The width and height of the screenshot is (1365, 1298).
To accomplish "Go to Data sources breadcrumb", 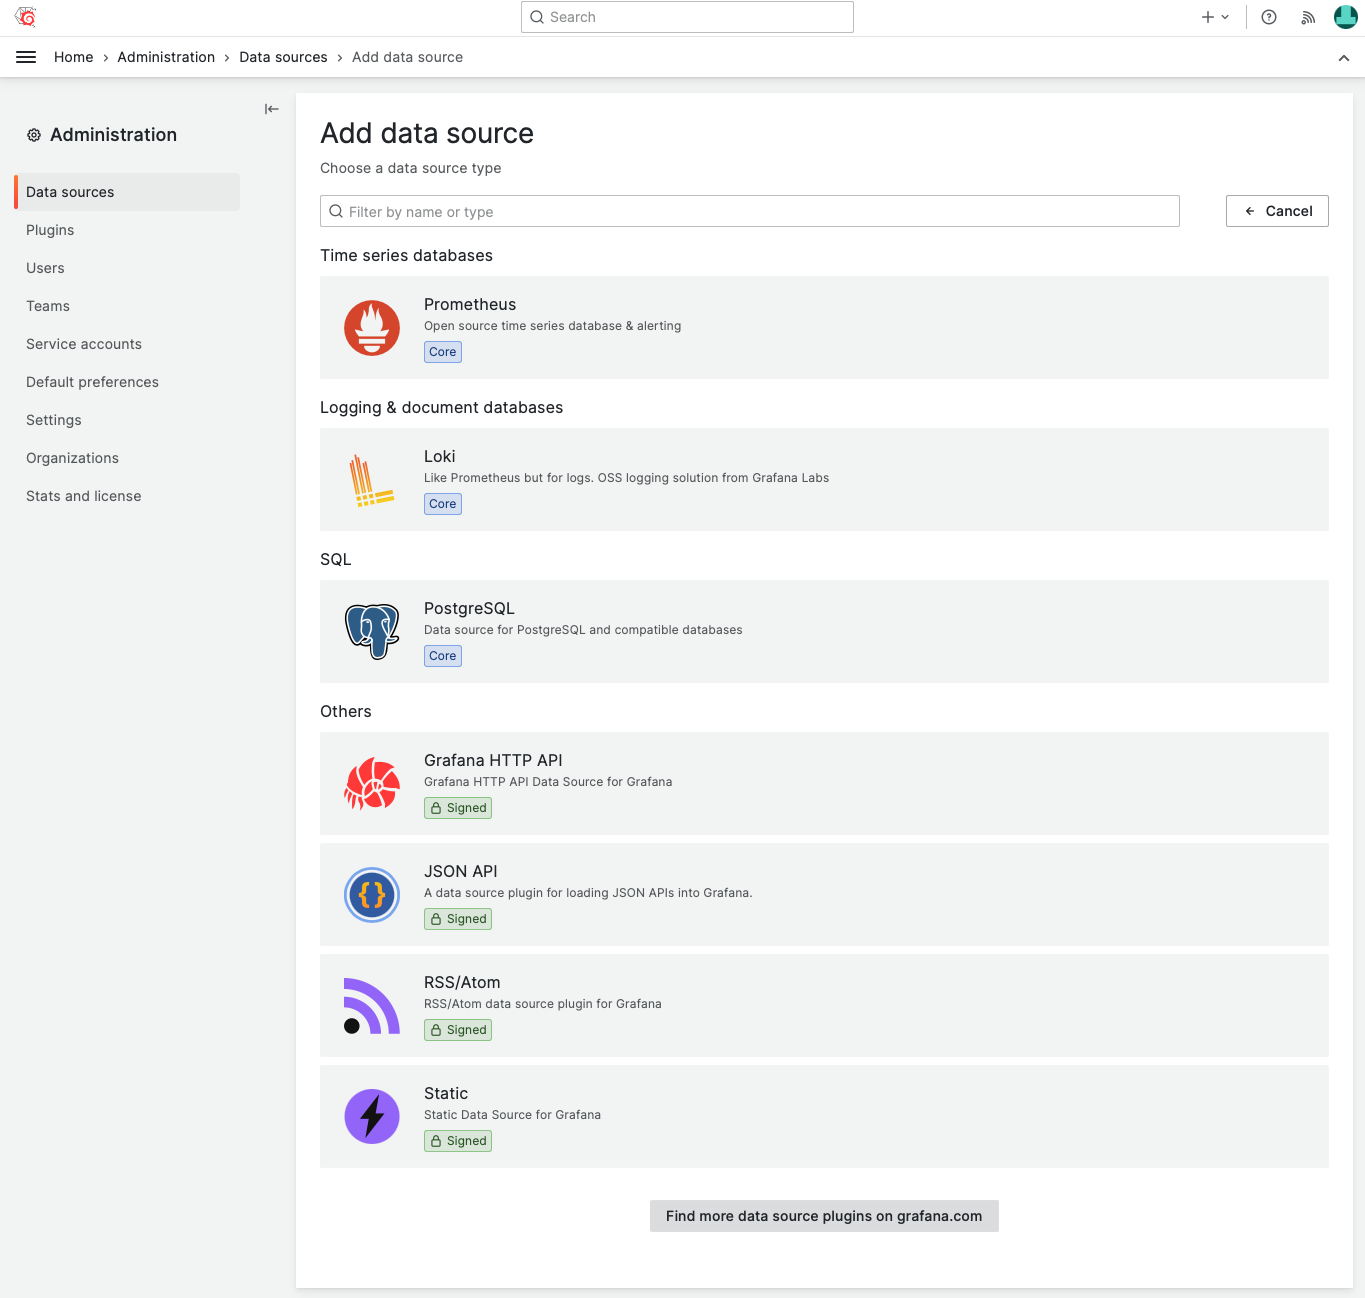I will point(283,57).
